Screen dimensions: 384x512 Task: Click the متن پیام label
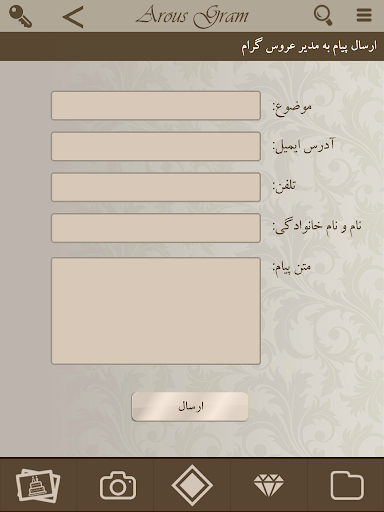[292, 268]
